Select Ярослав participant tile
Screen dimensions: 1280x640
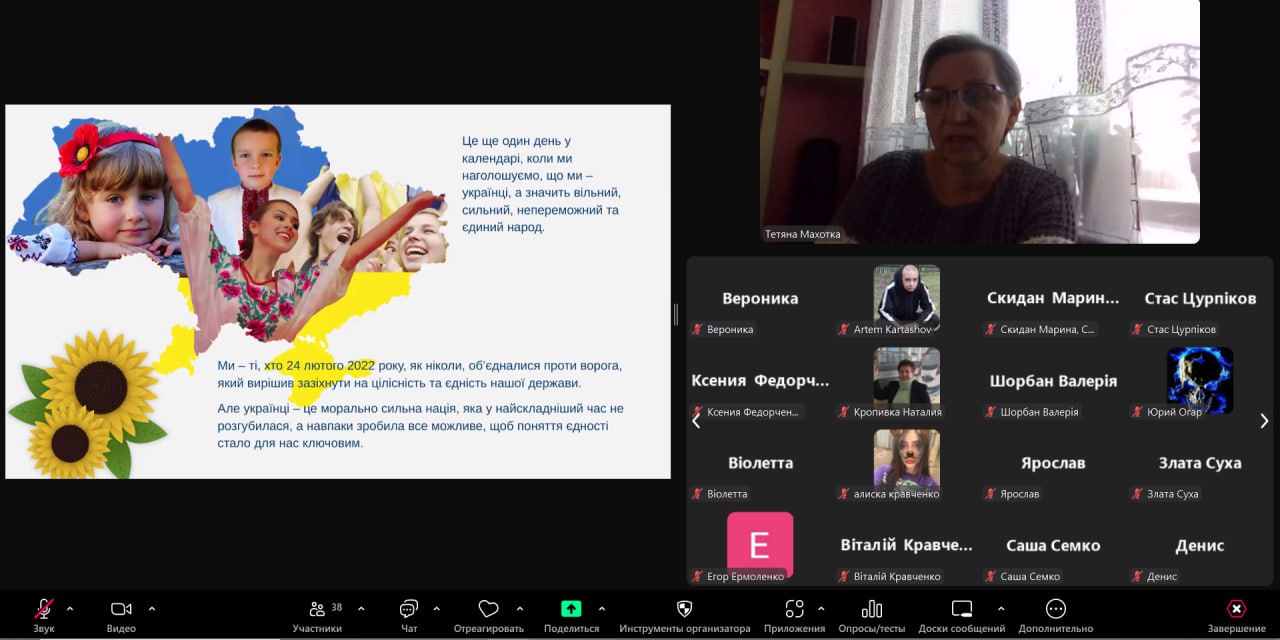[x=1053, y=463]
